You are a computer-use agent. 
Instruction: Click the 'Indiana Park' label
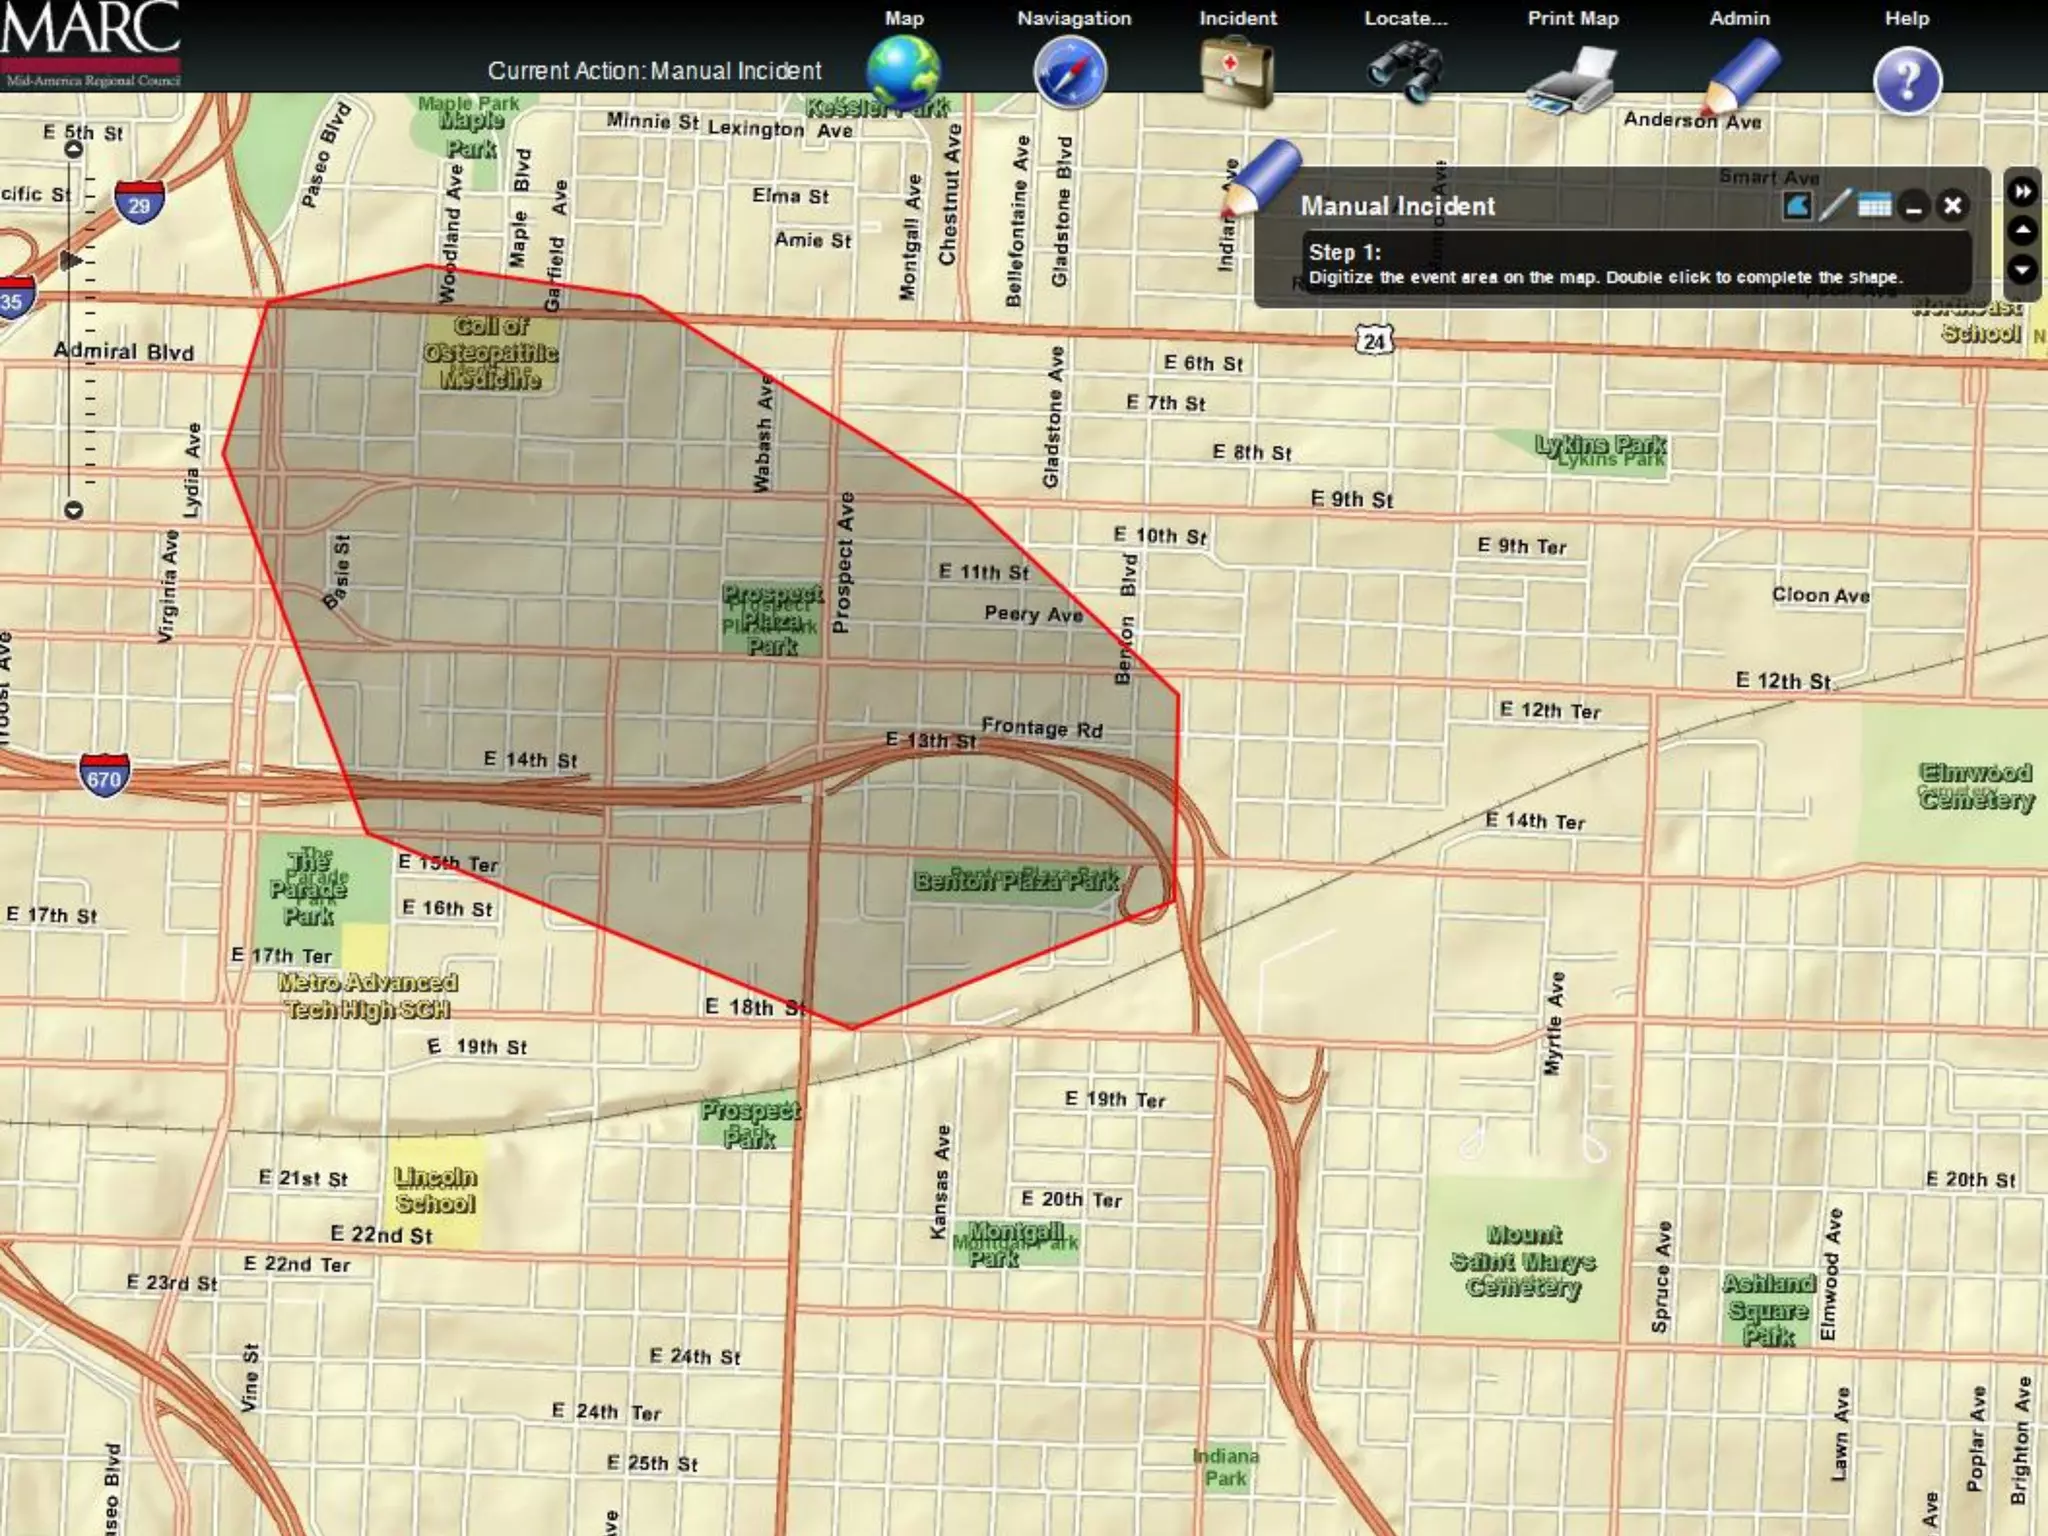pyautogui.click(x=1226, y=1466)
